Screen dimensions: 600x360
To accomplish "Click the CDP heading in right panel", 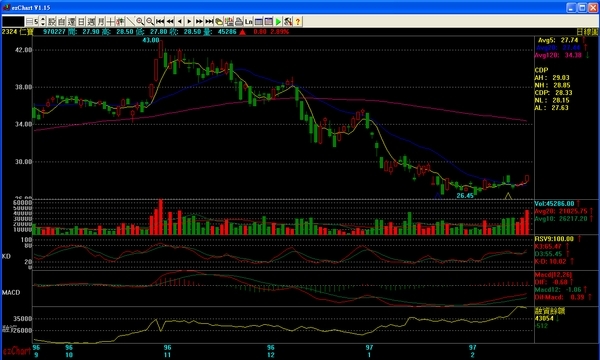I will (541, 70).
